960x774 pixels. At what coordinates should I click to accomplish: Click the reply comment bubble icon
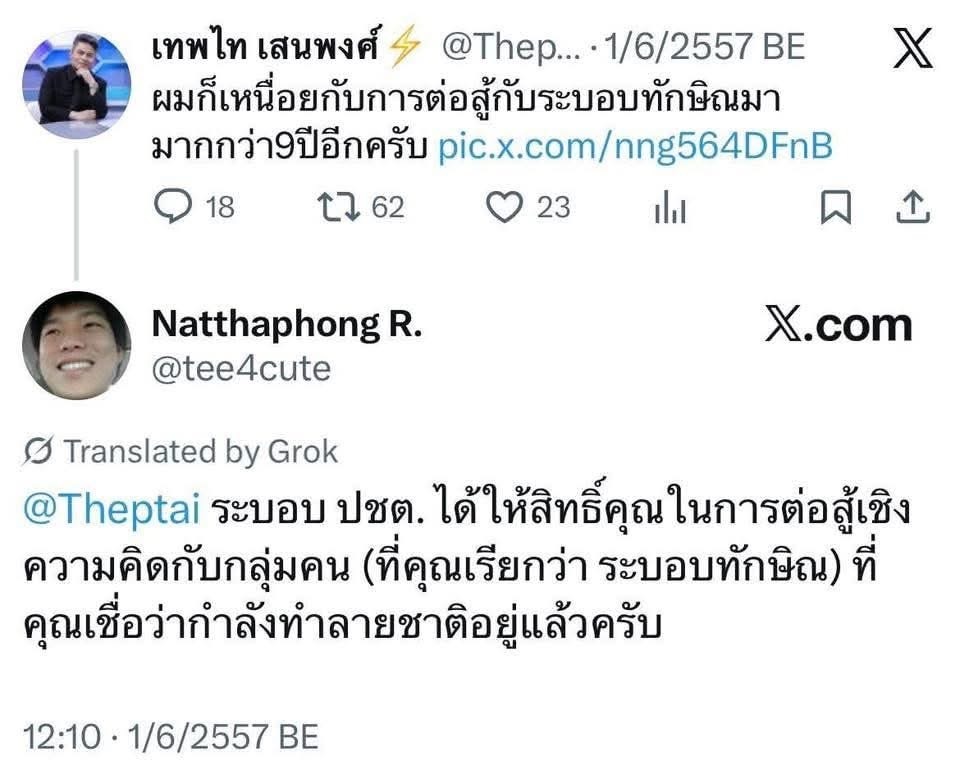(173, 207)
